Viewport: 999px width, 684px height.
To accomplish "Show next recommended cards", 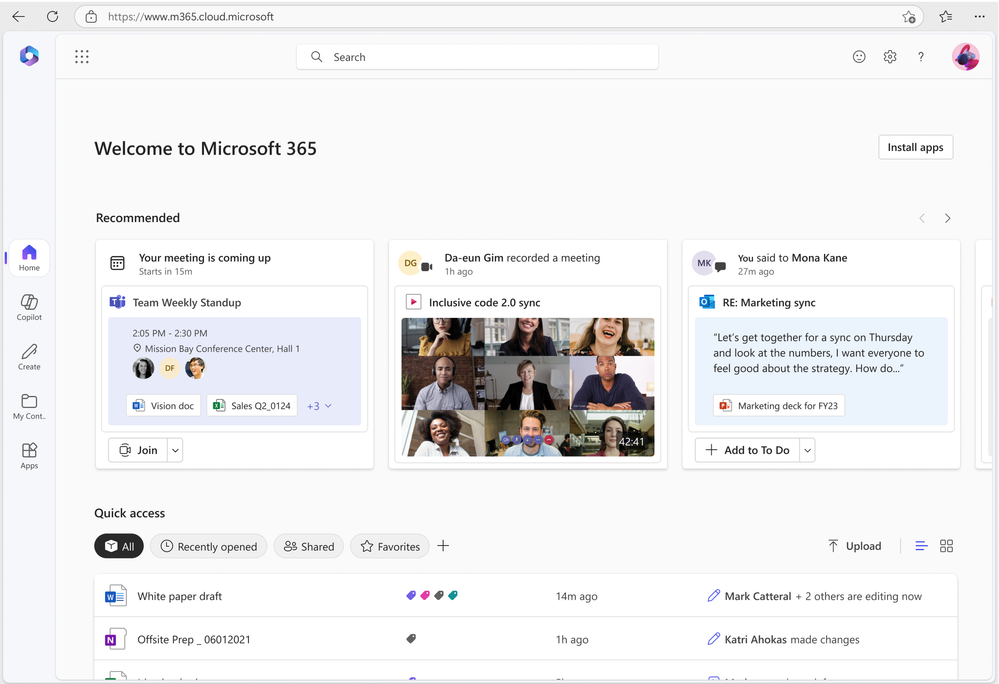I will point(947,218).
